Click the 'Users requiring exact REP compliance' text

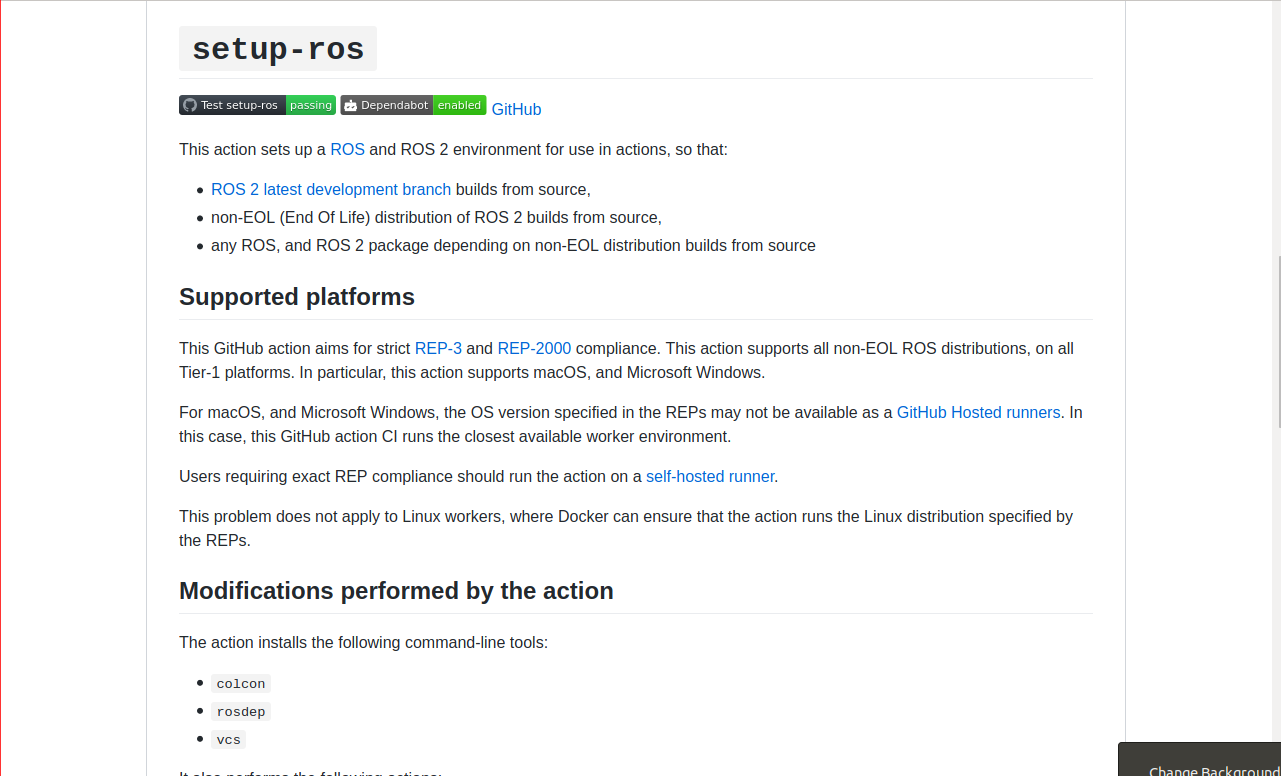[x=479, y=476]
